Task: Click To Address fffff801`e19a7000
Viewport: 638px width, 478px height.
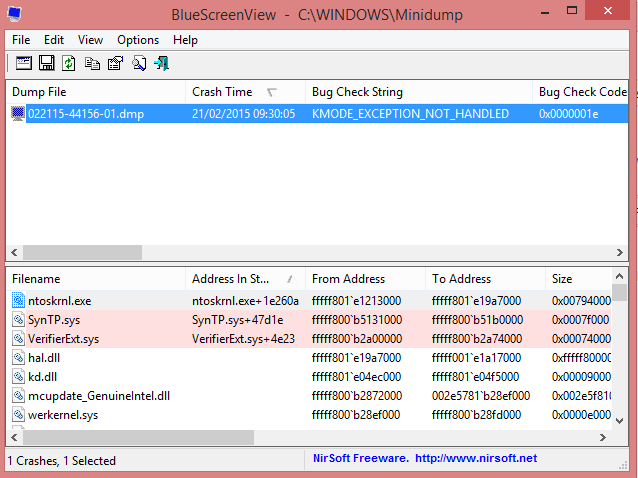Action: point(476,301)
